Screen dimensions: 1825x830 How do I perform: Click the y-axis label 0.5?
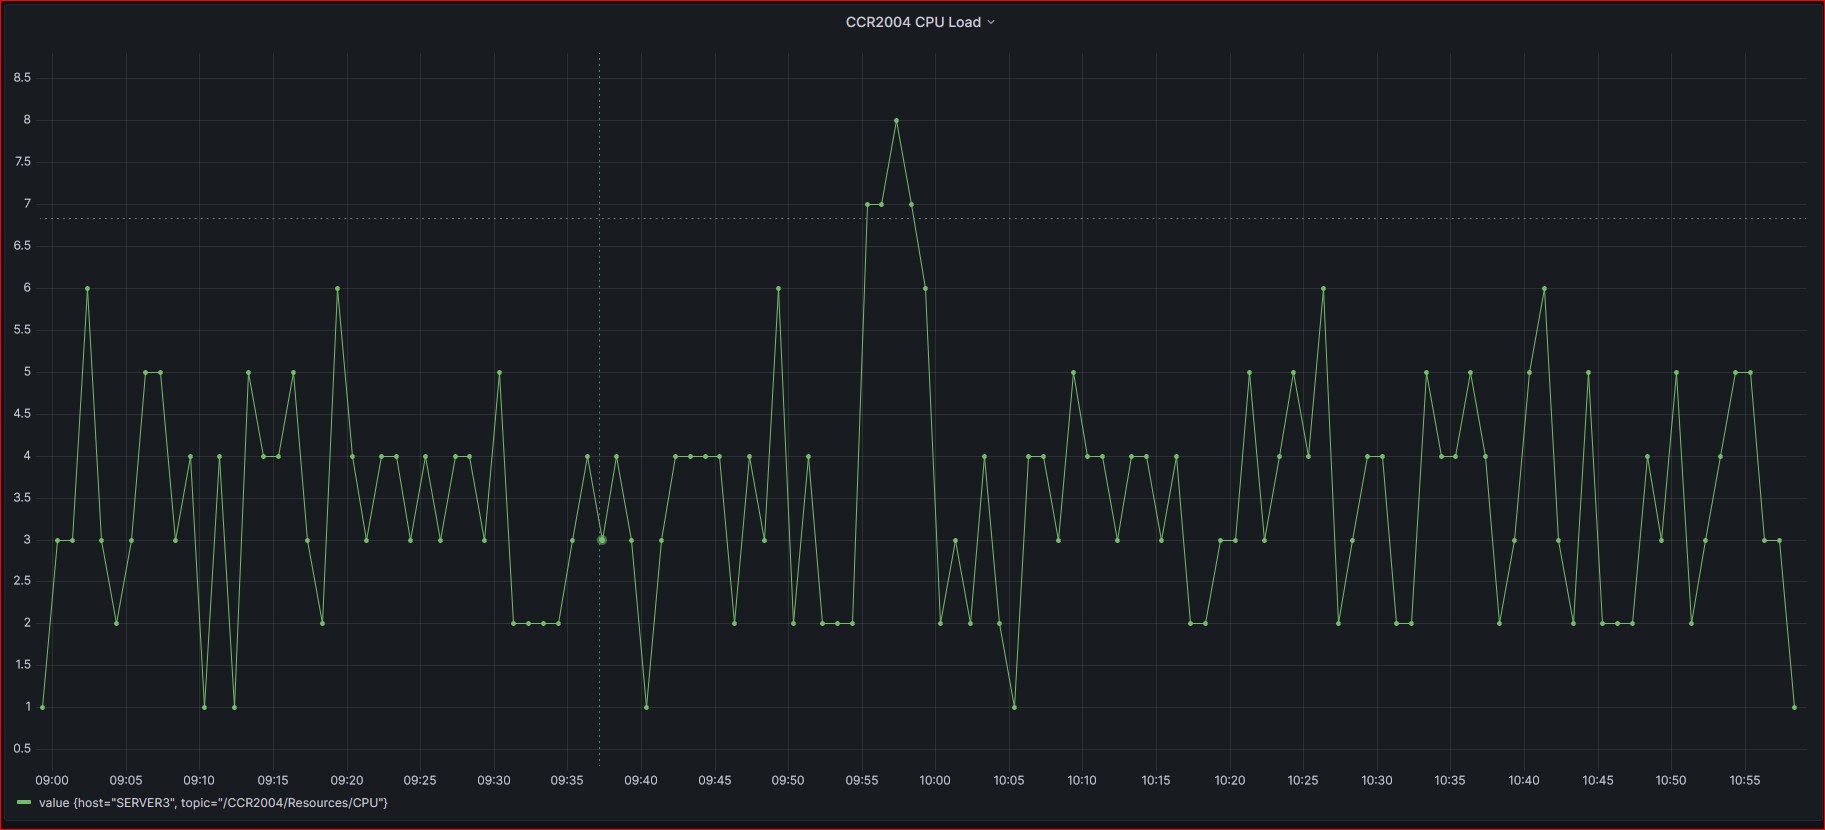click(22, 748)
